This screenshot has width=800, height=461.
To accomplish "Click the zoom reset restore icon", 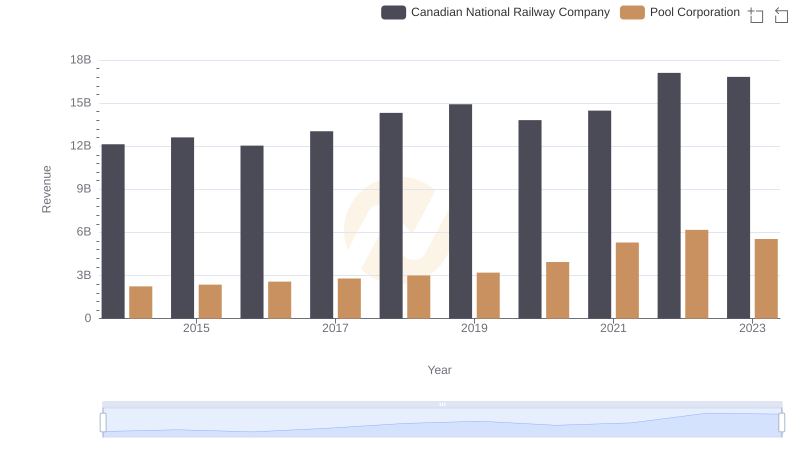I will pos(781,15).
